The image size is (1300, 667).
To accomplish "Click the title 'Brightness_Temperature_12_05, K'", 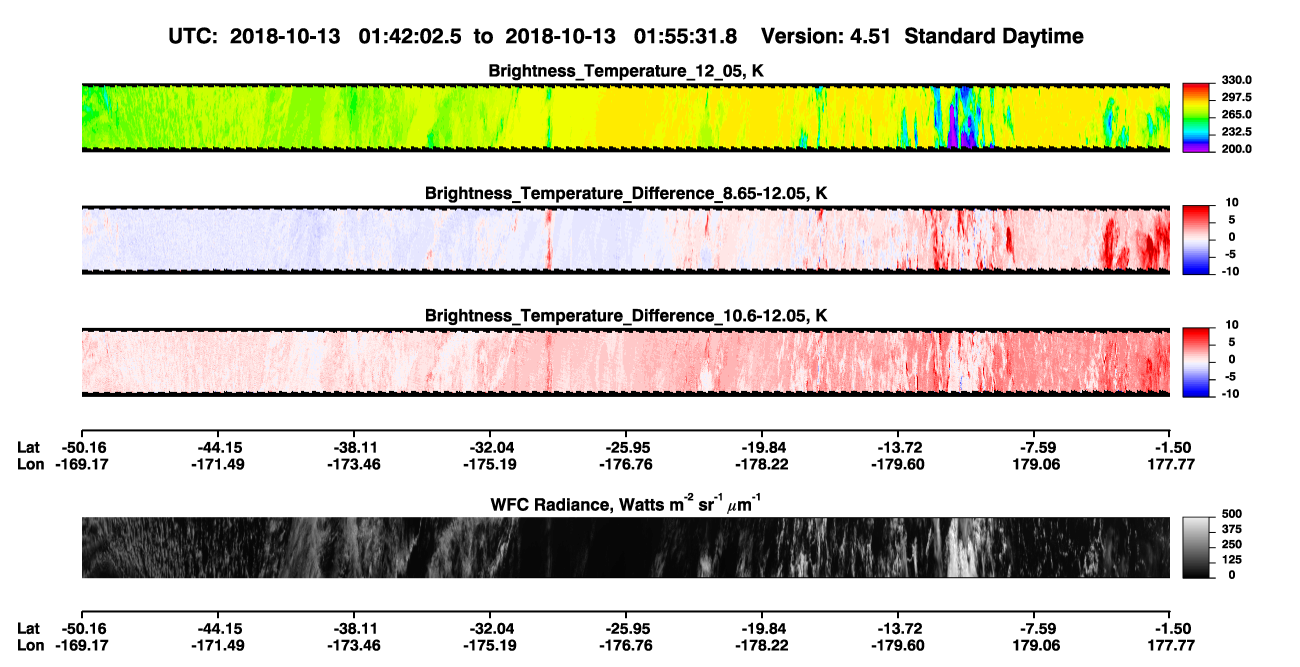I will coord(626,70).
